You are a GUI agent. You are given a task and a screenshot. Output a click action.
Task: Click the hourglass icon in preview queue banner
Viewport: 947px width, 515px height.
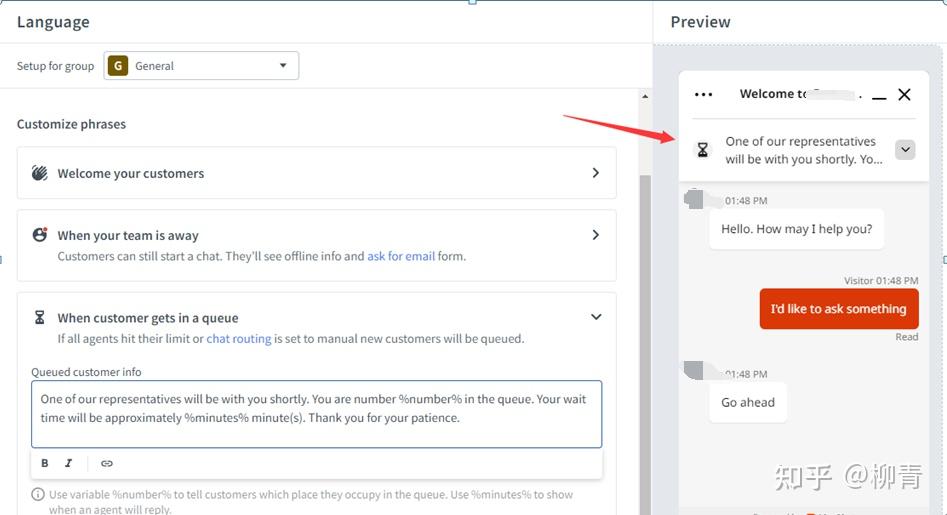(x=702, y=150)
